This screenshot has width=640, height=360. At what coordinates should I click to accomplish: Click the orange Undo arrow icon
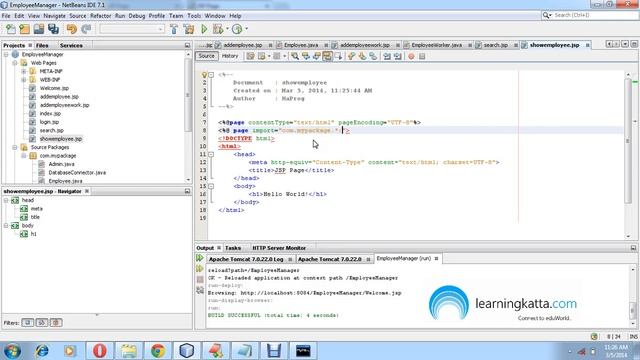coord(71,29)
